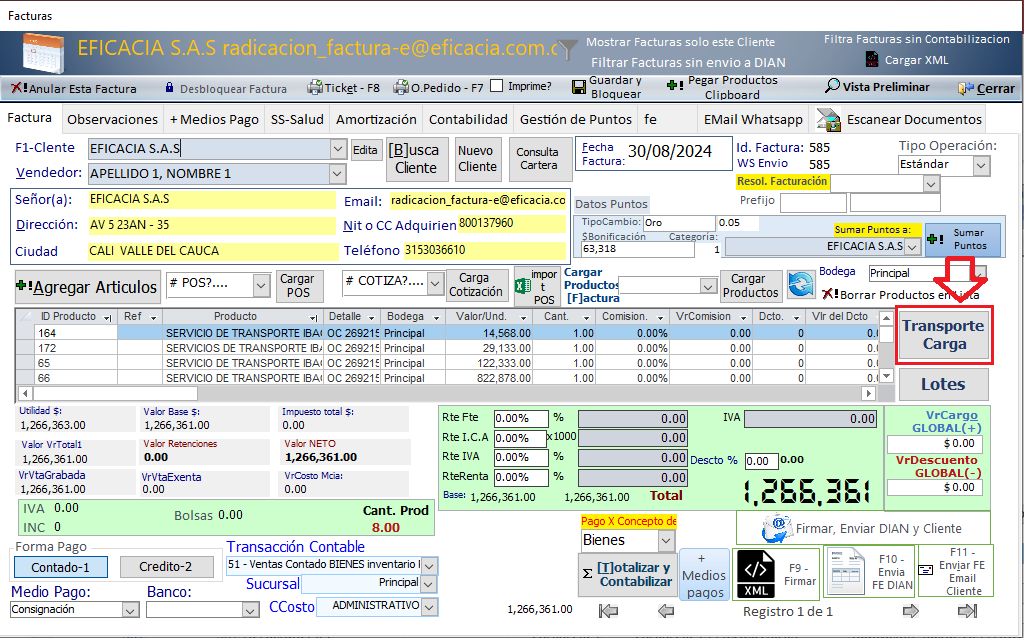Switch to the Observaciones tab
1024x638 pixels.
click(x=112, y=120)
